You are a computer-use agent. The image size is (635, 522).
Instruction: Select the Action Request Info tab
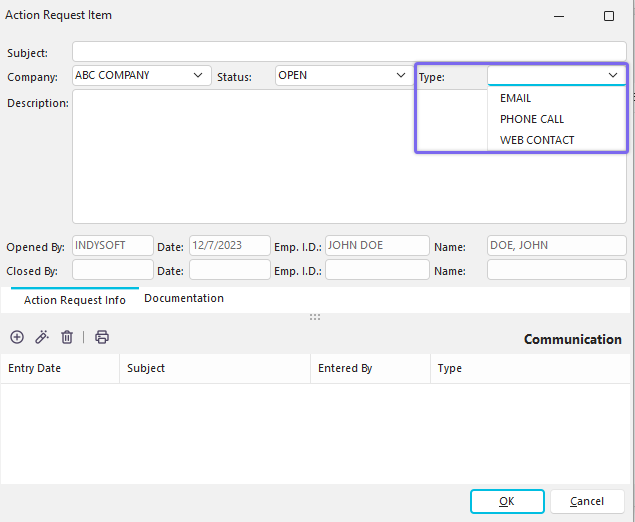tap(75, 299)
